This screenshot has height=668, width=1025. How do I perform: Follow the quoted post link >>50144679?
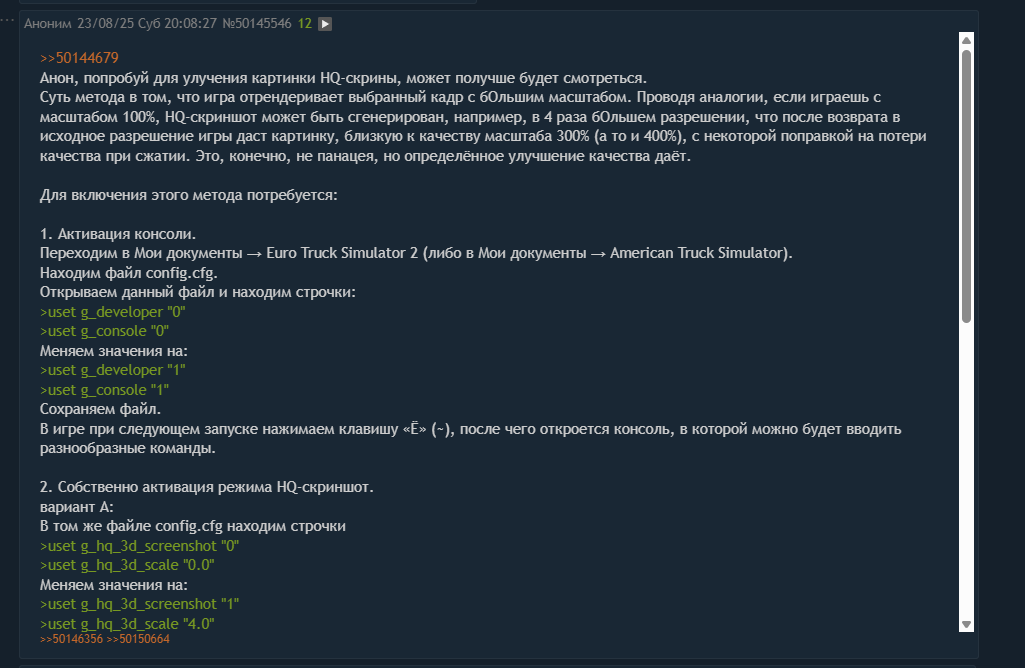[79, 59]
